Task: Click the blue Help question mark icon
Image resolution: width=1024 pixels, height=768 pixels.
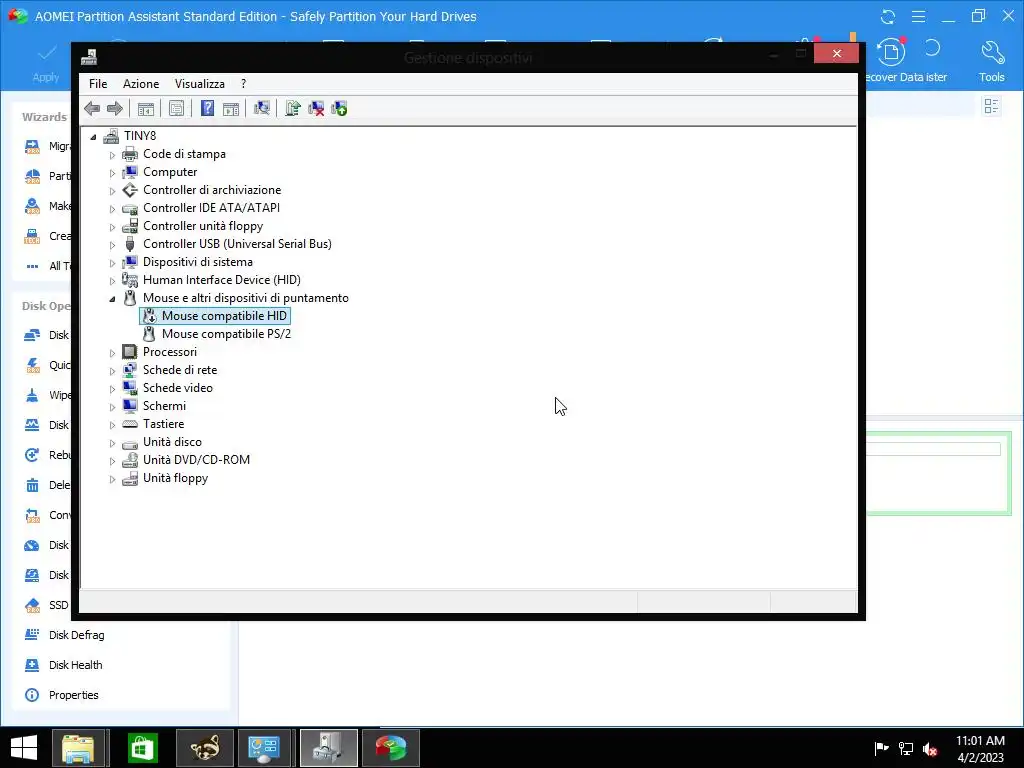Action: click(x=207, y=108)
